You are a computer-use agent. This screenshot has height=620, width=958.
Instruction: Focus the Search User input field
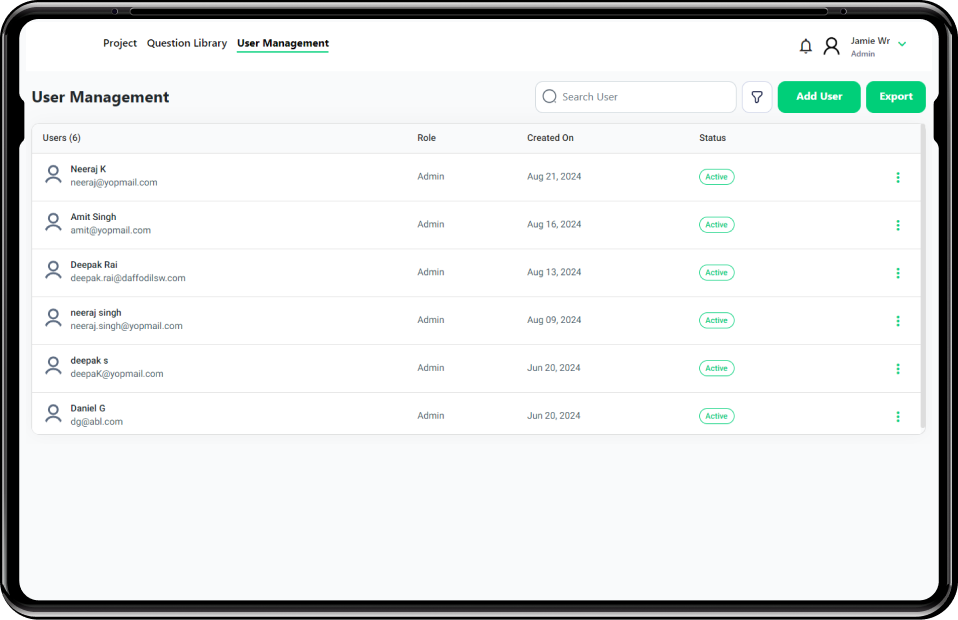pos(640,97)
